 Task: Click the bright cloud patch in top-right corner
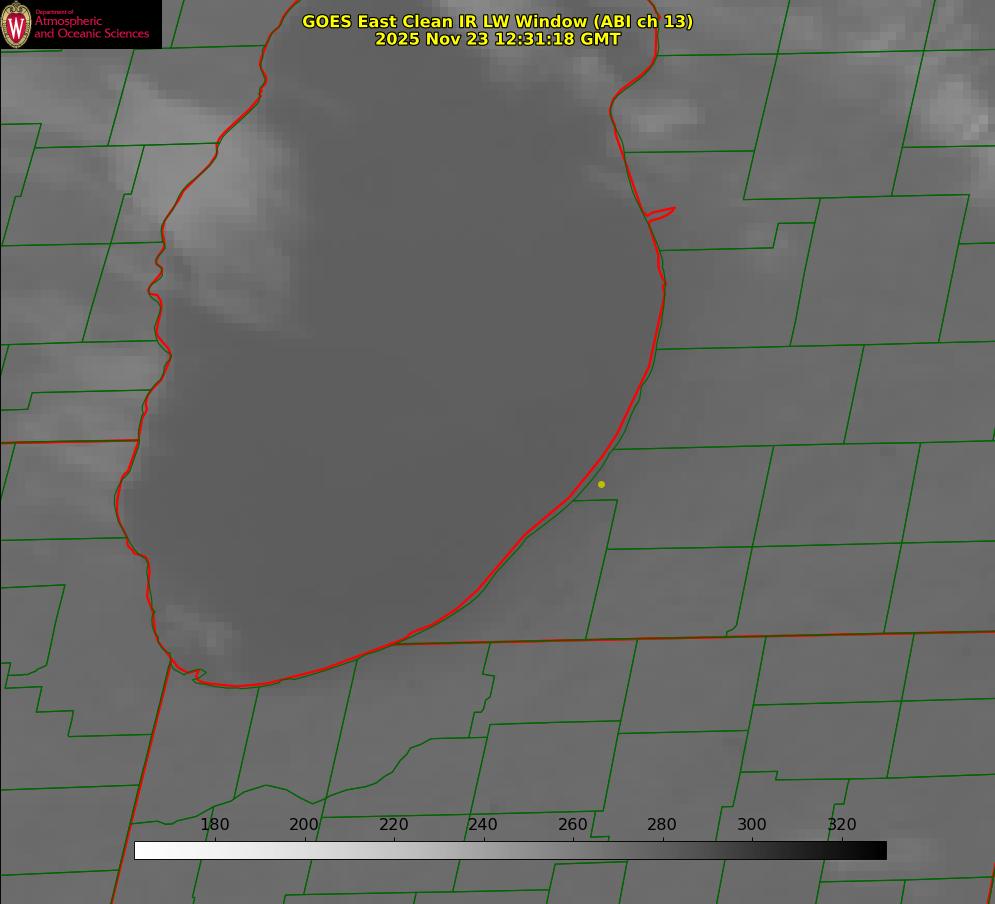pos(955,110)
